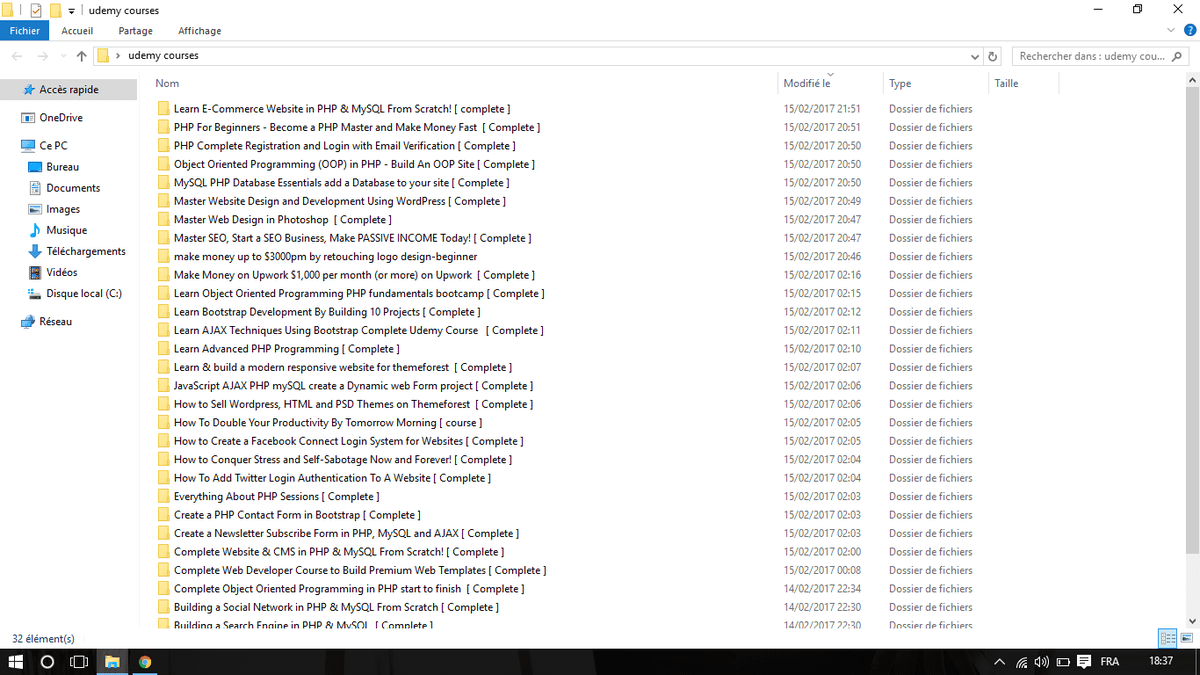This screenshot has height=675, width=1200.
Task: Open the action center notifications icon
Action: click(x=1082, y=662)
